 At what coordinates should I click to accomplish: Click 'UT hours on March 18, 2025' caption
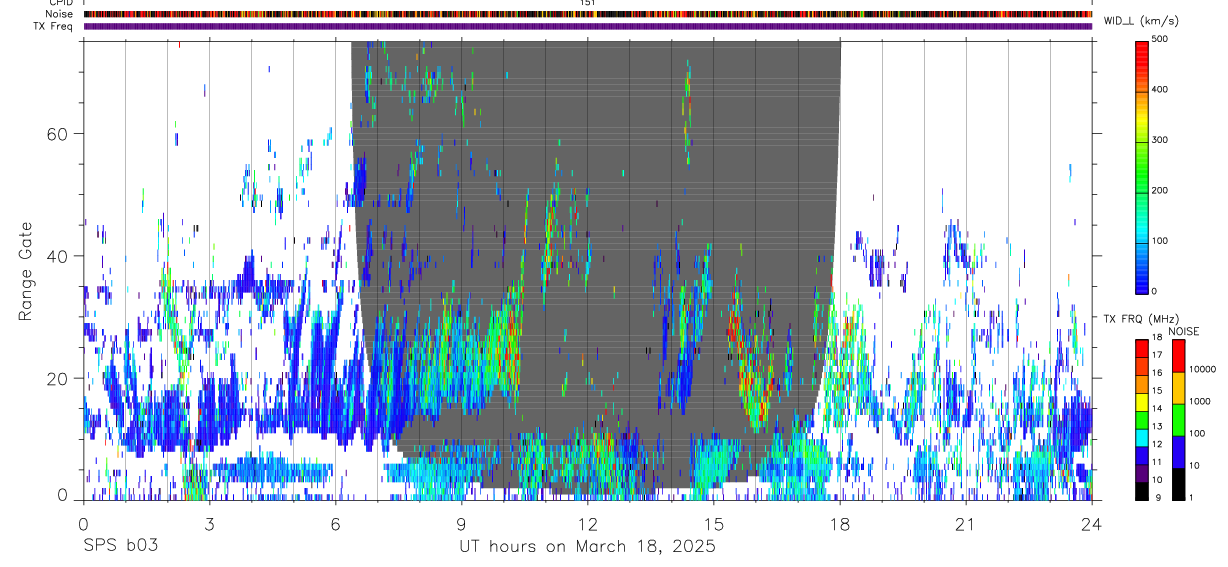coord(587,547)
